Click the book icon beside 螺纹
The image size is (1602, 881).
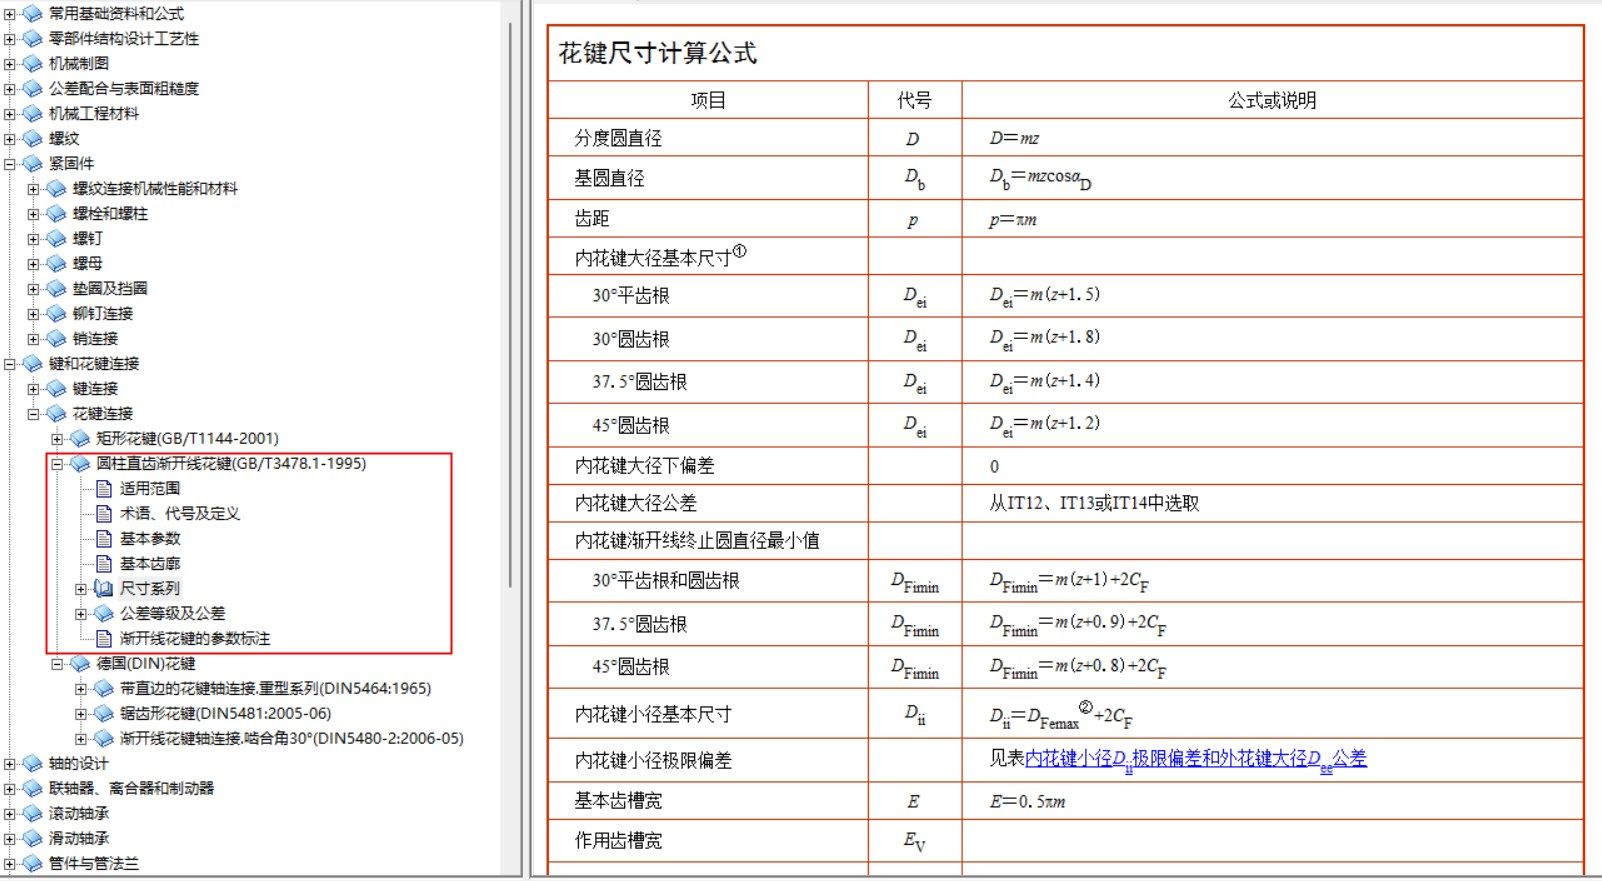33,139
